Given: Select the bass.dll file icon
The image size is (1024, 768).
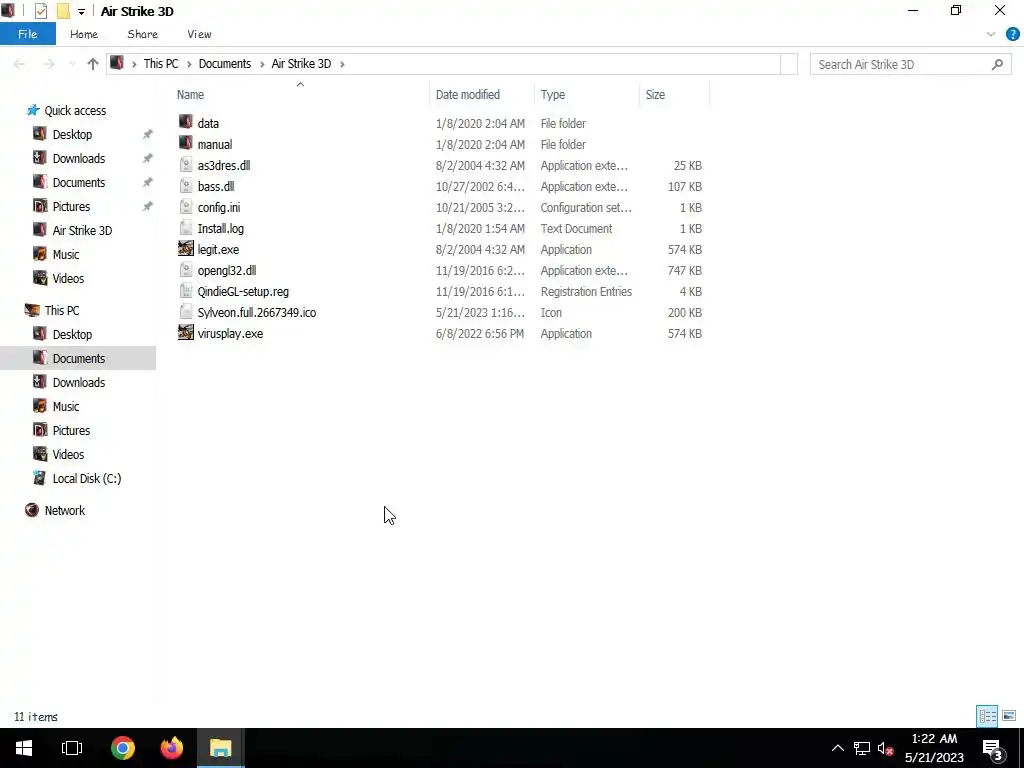Looking at the screenshot, I should [186, 186].
